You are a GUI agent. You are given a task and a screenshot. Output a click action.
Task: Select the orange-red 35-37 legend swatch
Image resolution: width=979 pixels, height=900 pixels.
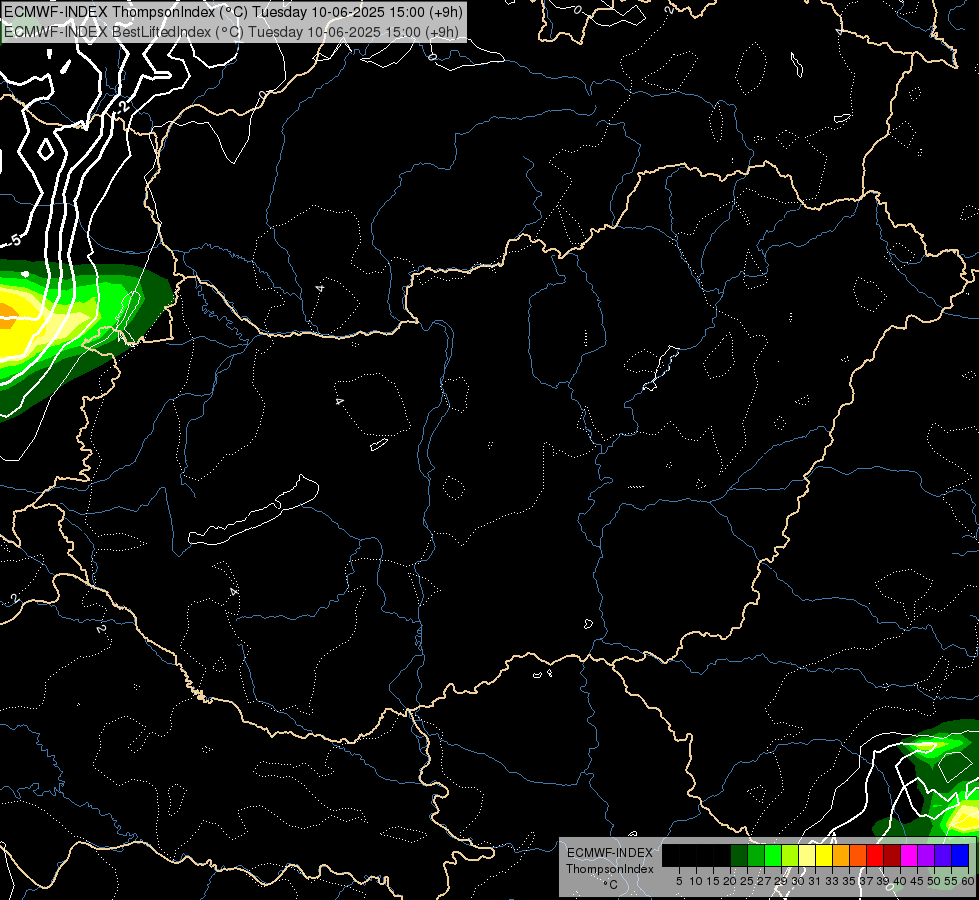[x=858, y=855]
